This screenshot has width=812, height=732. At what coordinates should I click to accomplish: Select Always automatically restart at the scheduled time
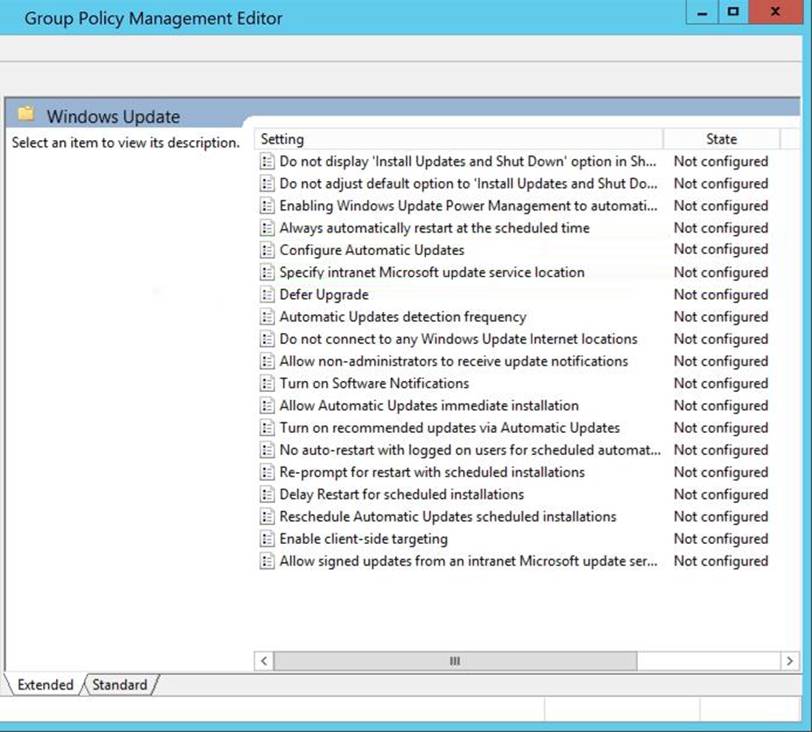click(434, 228)
